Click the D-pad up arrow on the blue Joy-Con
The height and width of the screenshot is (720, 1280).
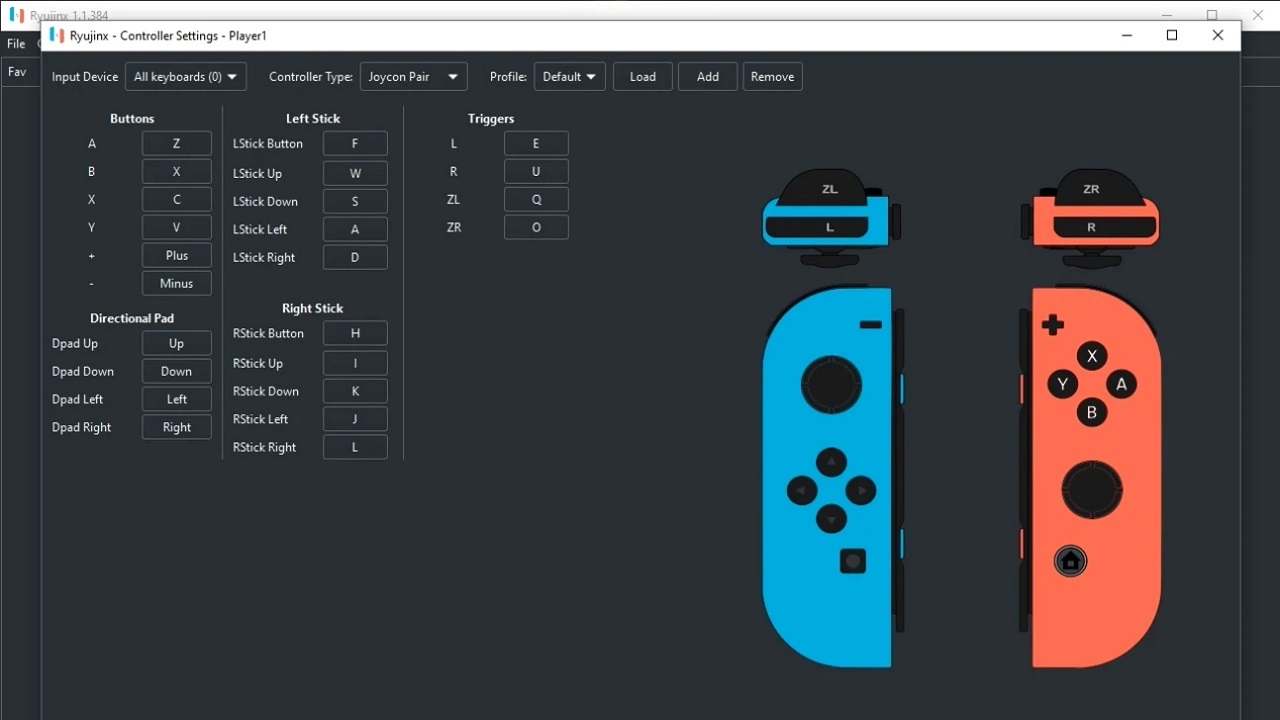coord(831,462)
